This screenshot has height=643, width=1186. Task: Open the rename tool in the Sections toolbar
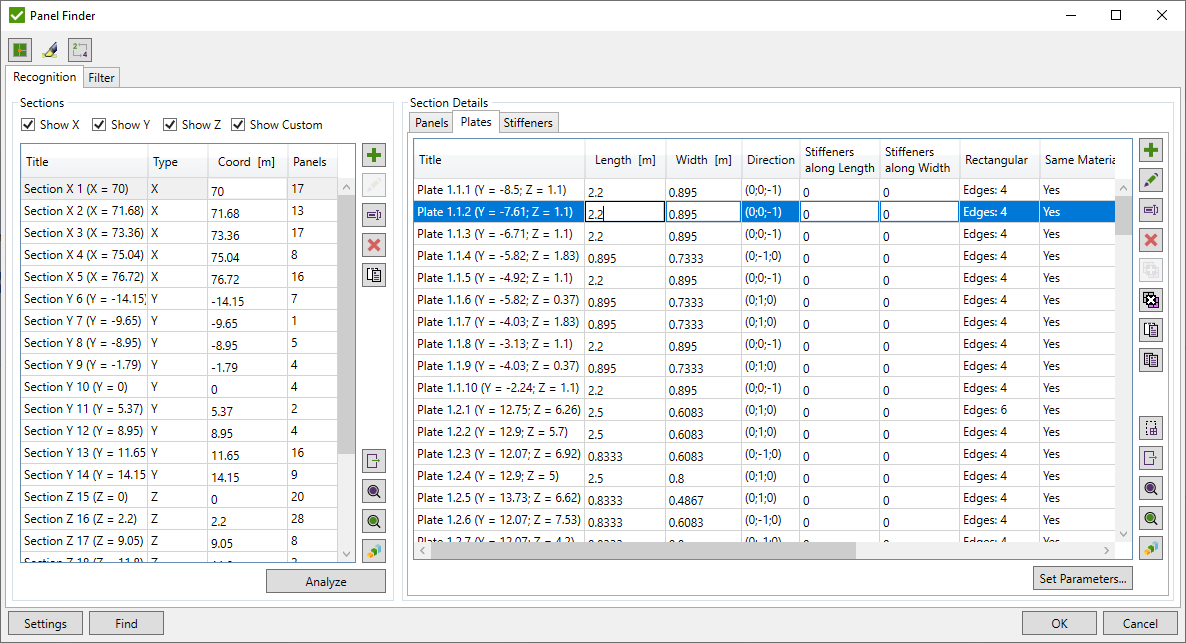coord(374,215)
